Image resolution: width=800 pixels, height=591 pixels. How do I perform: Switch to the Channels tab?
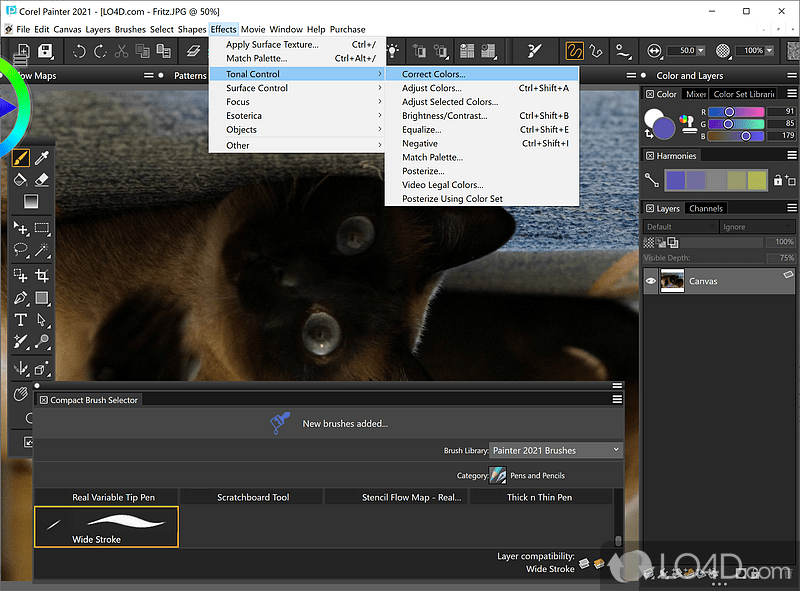pyautogui.click(x=707, y=207)
